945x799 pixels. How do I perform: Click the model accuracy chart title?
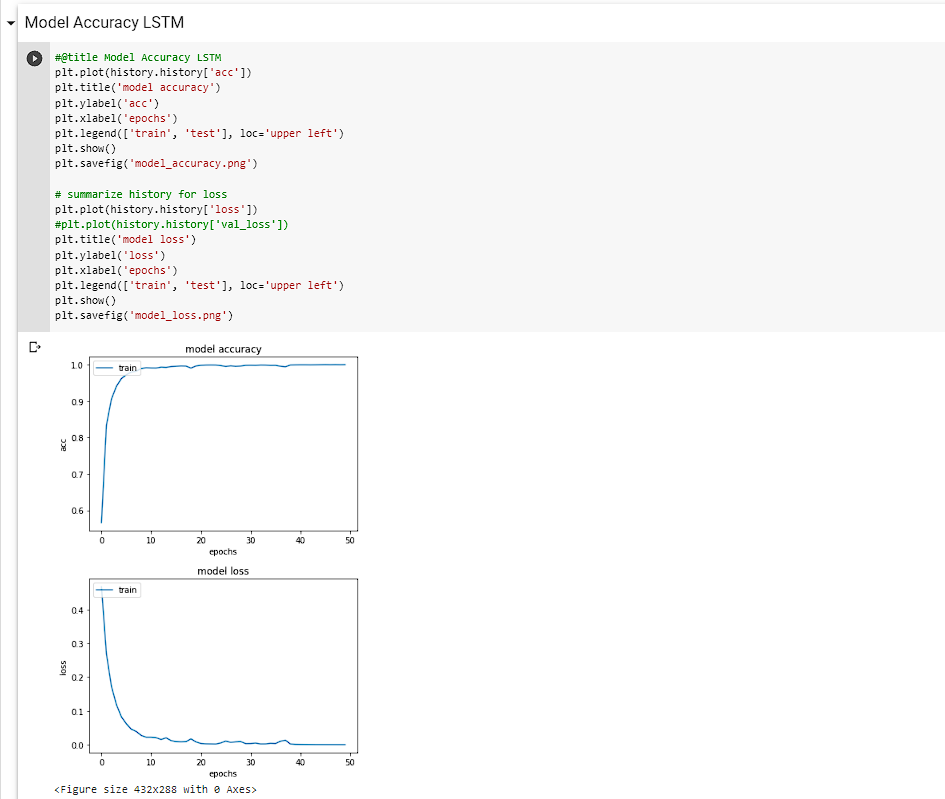pyautogui.click(x=223, y=349)
